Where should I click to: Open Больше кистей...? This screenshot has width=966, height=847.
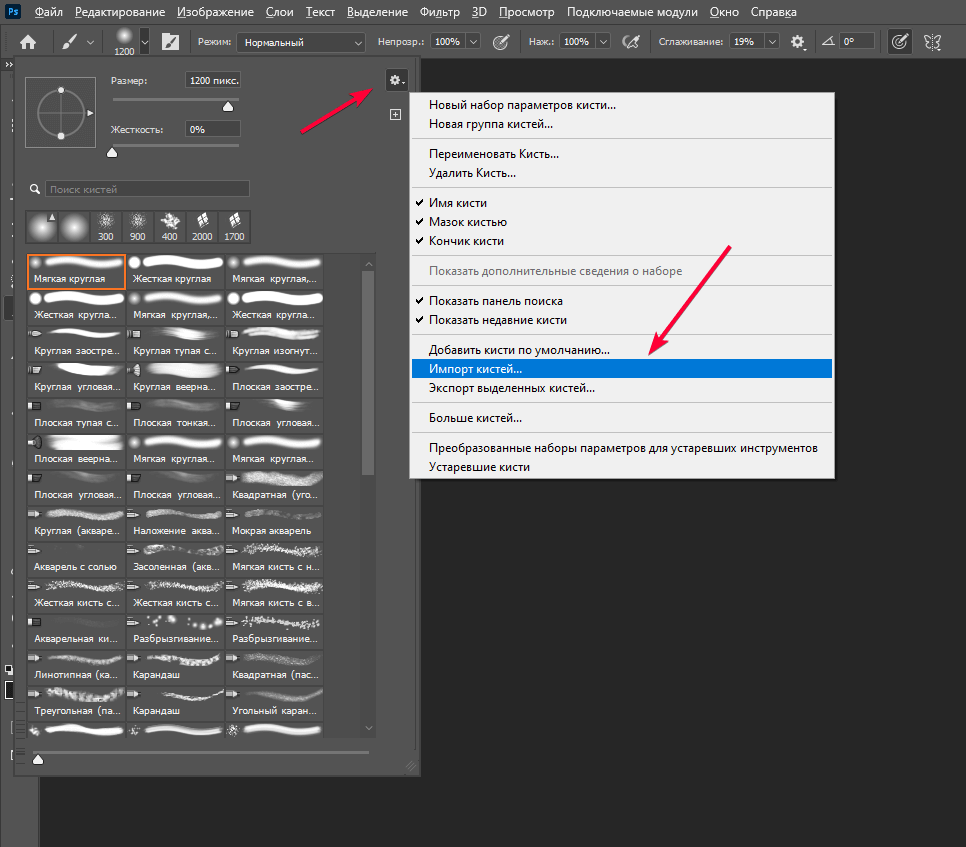[622, 418]
